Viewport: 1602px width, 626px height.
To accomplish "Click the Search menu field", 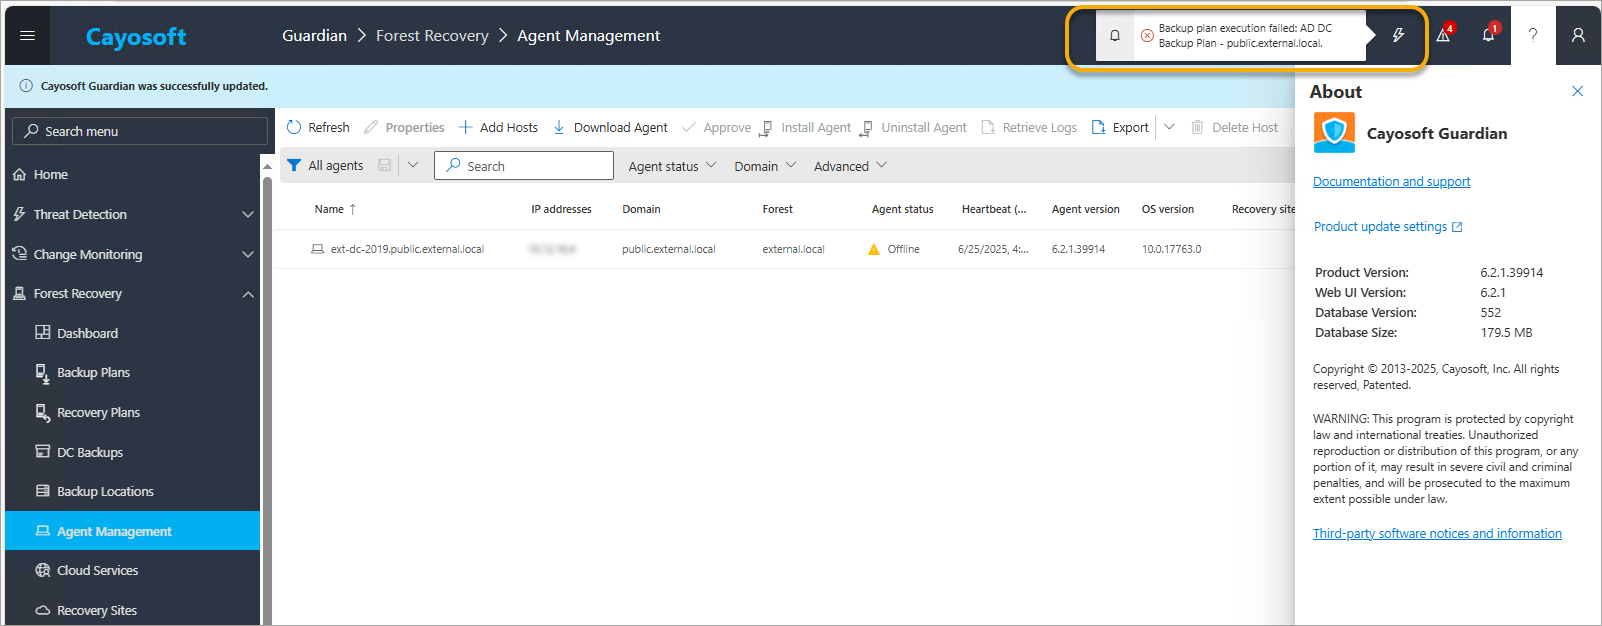I will (140, 131).
